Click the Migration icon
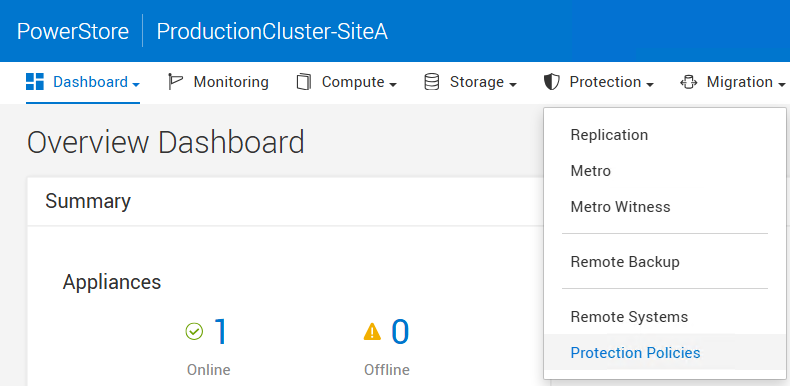Image resolution: width=790 pixels, height=386 pixels. point(688,82)
